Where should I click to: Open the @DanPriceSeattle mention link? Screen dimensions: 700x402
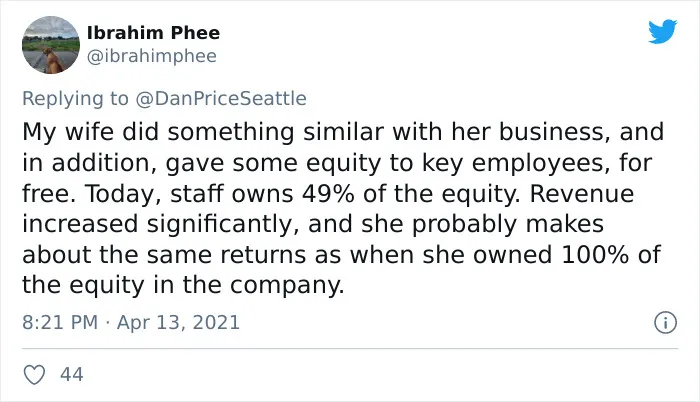click(221, 99)
